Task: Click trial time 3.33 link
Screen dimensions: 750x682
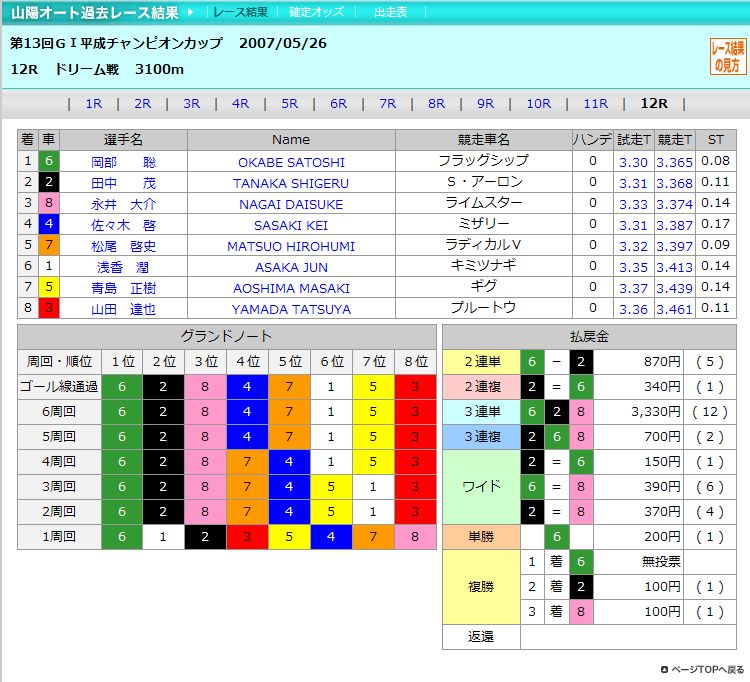Action: click(633, 205)
